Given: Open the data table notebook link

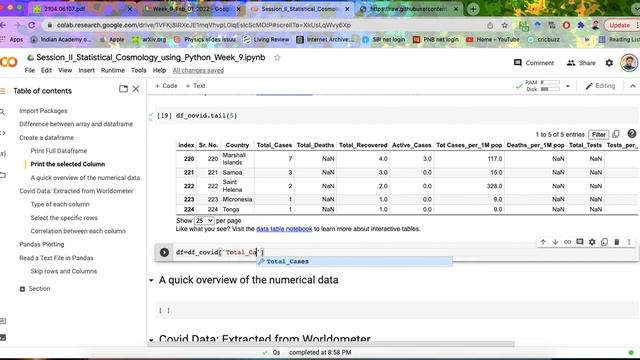Looking at the screenshot, I should (284, 229).
